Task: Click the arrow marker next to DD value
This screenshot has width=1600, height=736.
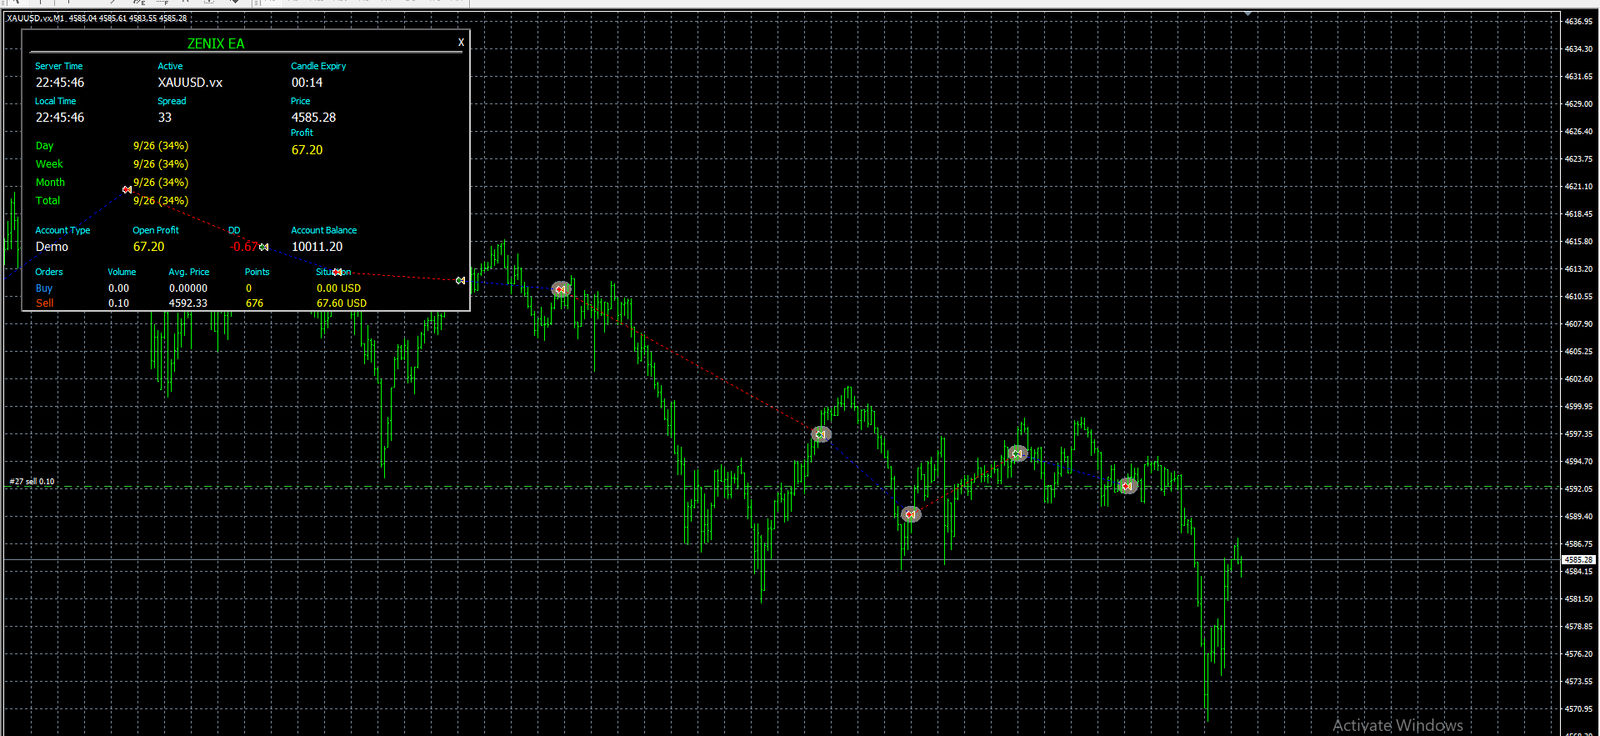Action: click(x=264, y=247)
